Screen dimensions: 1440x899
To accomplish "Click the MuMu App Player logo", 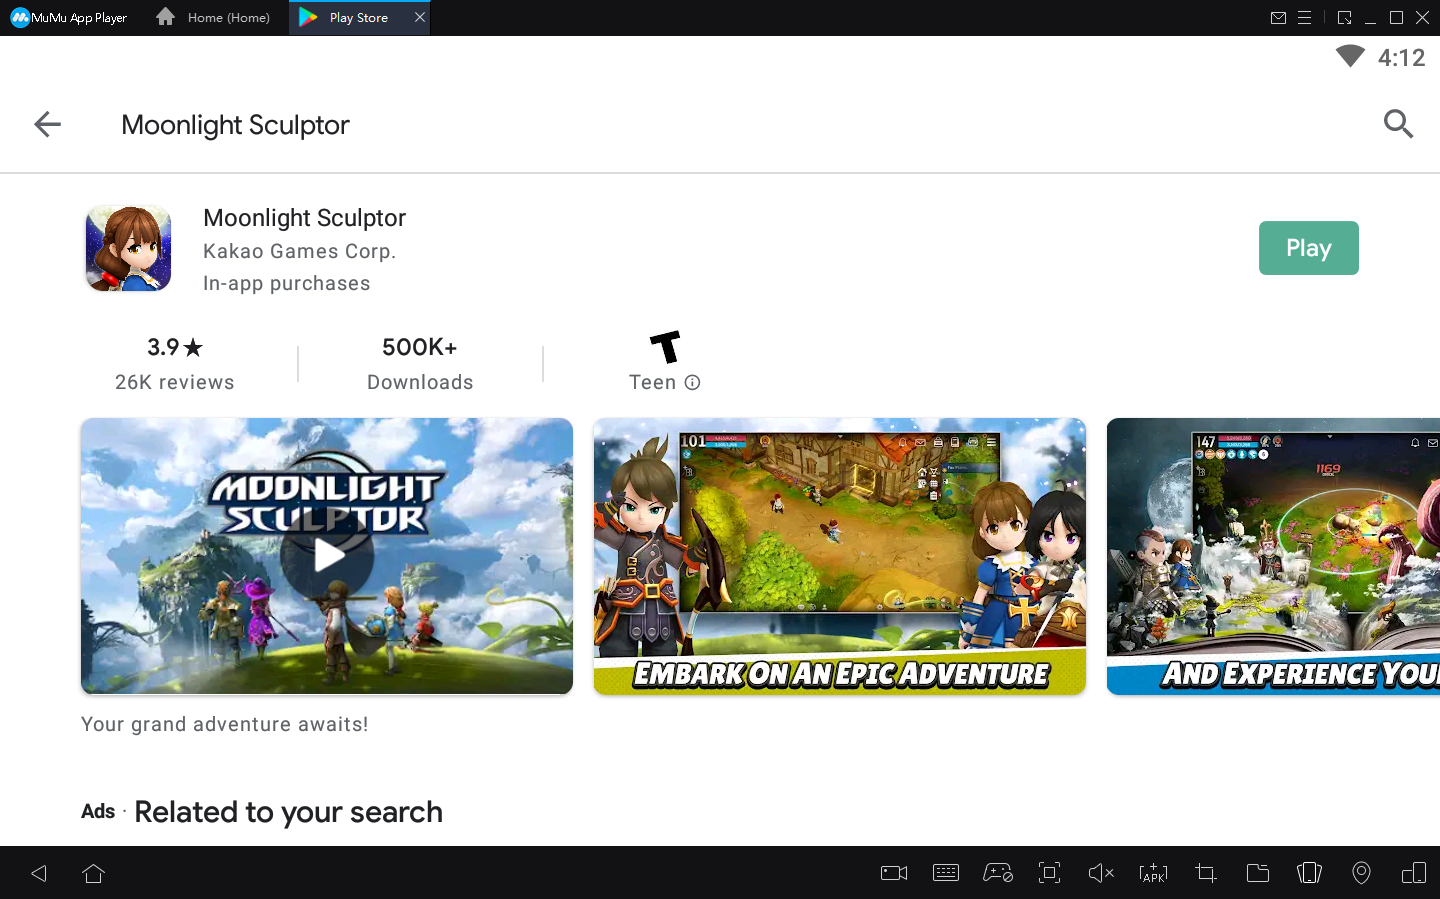I will [69, 18].
